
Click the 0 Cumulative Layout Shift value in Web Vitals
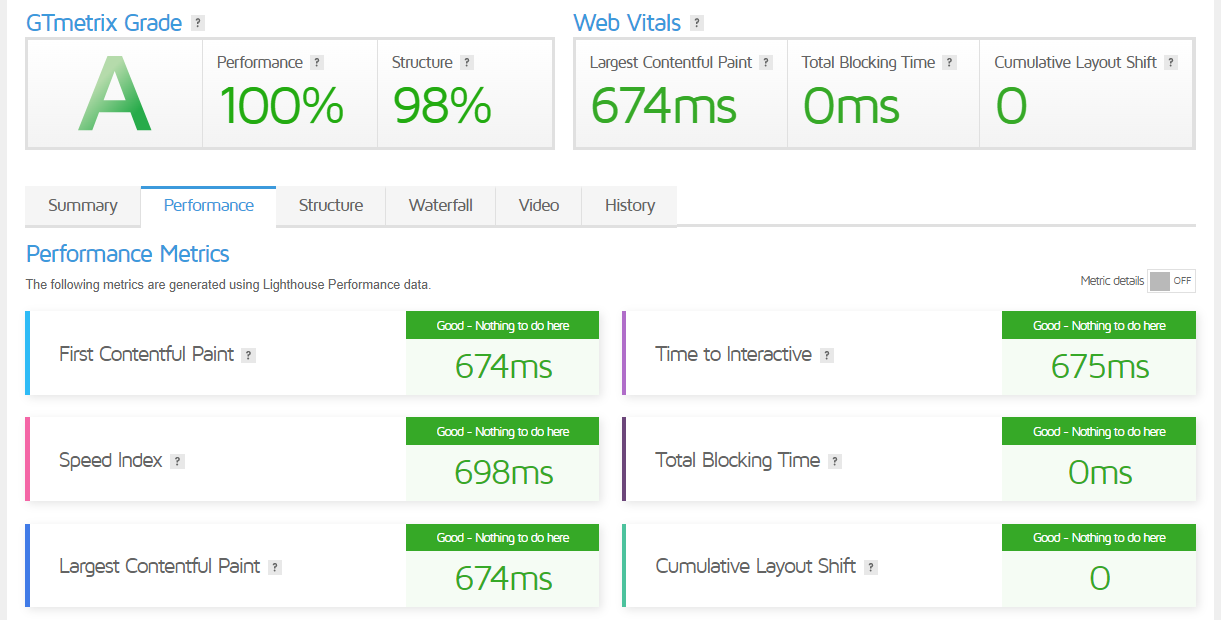point(1012,106)
